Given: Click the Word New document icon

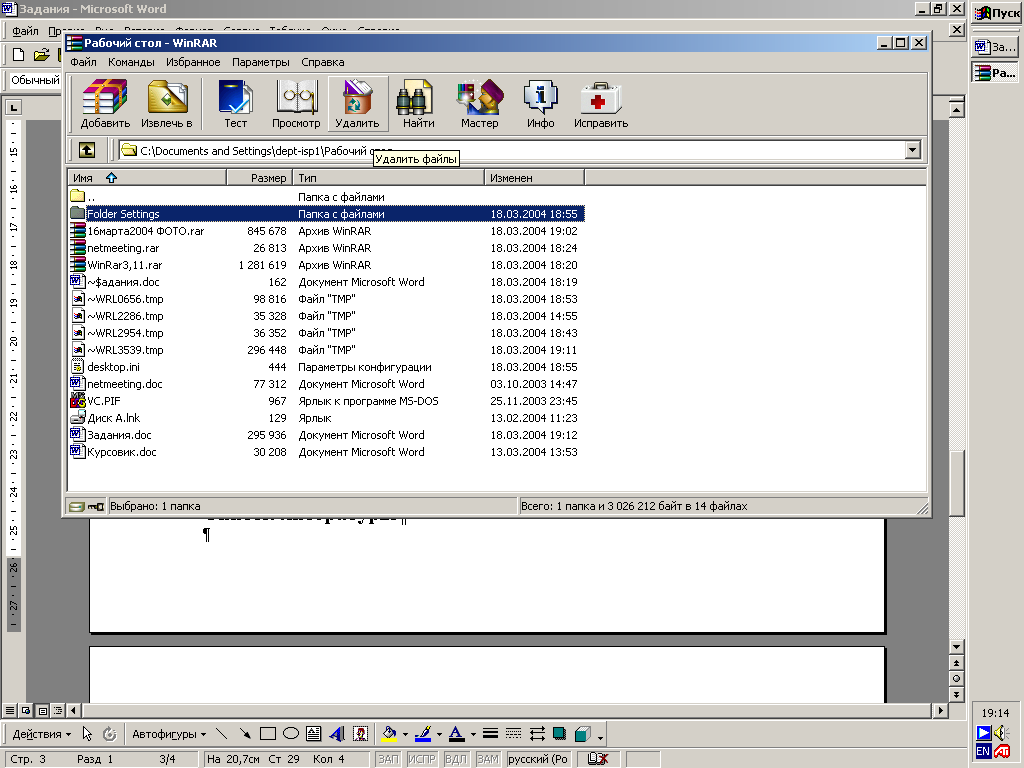Looking at the screenshot, I should (x=18, y=55).
